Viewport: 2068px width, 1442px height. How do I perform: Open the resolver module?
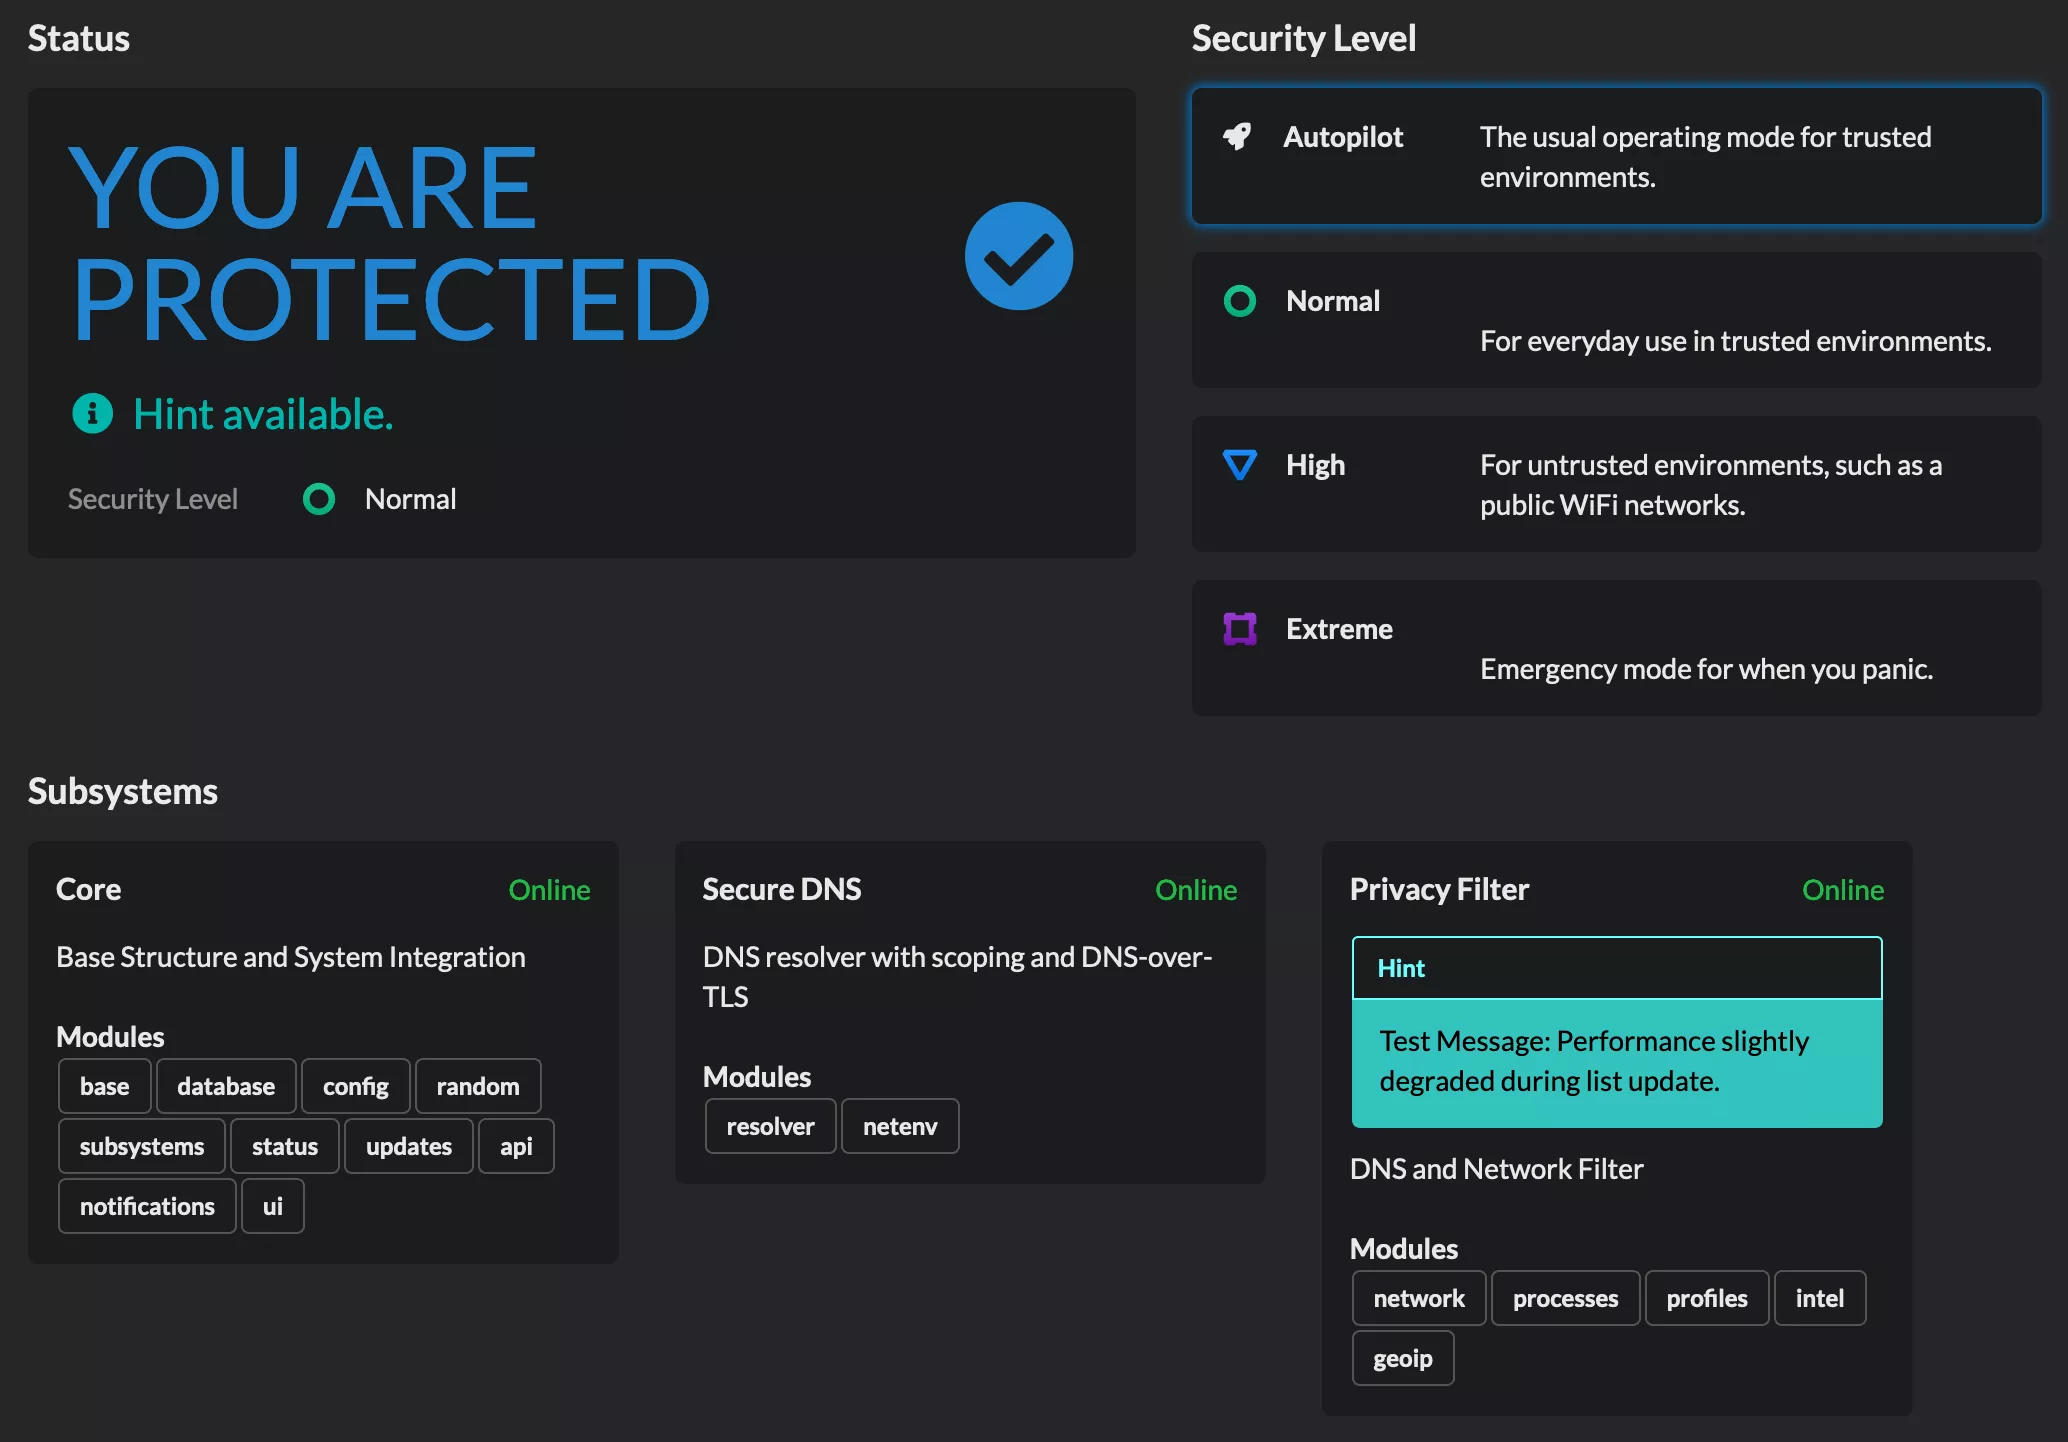click(x=770, y=1127)
